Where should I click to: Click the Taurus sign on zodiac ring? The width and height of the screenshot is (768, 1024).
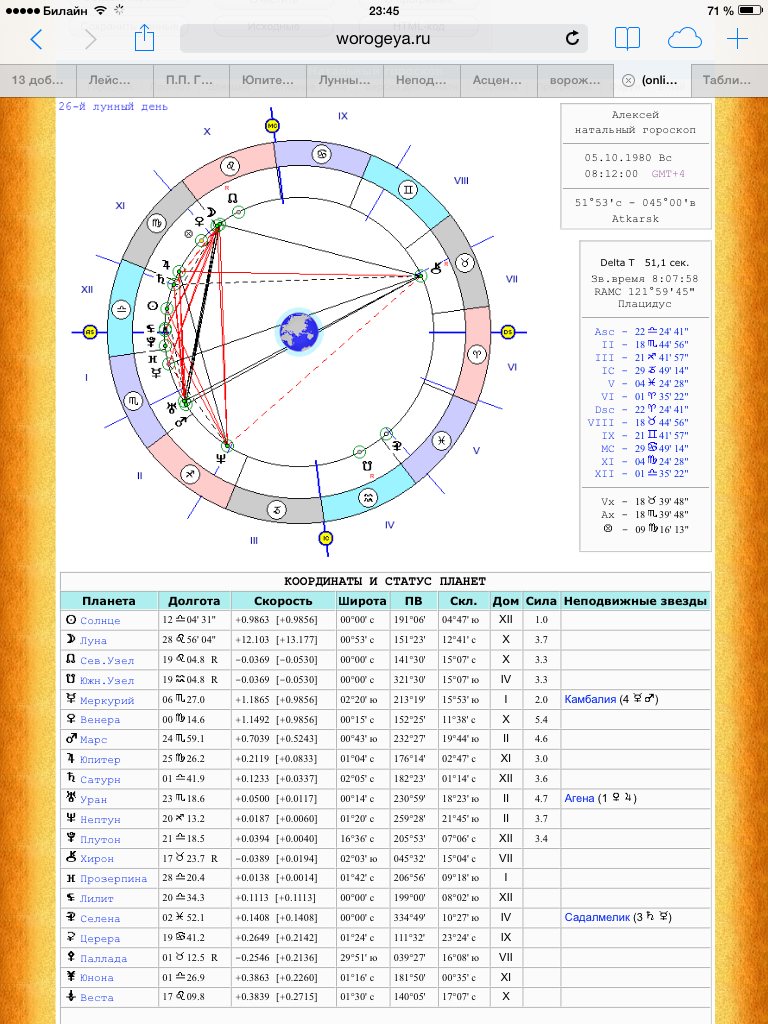[x=466, y=261]
